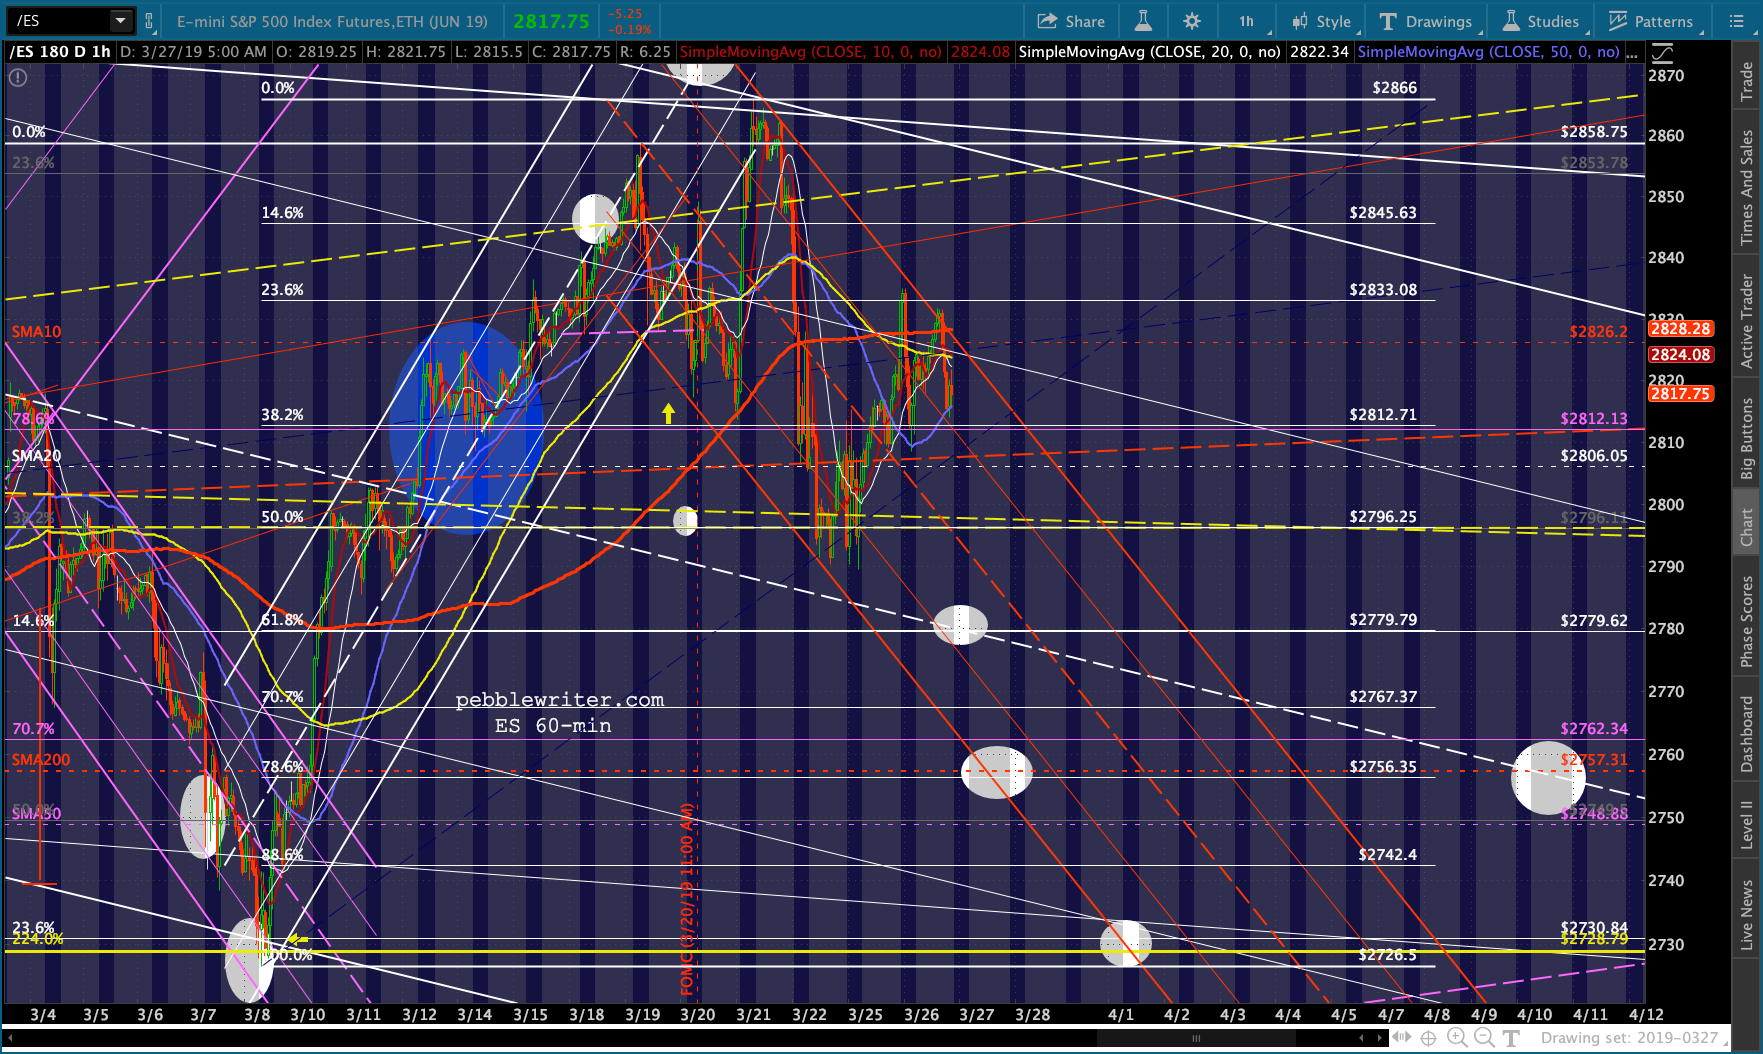Screen dimensions: 1763x1054
Task: Expand the hidden studies ellipsis in header
Action: [x=1632, y=52]
